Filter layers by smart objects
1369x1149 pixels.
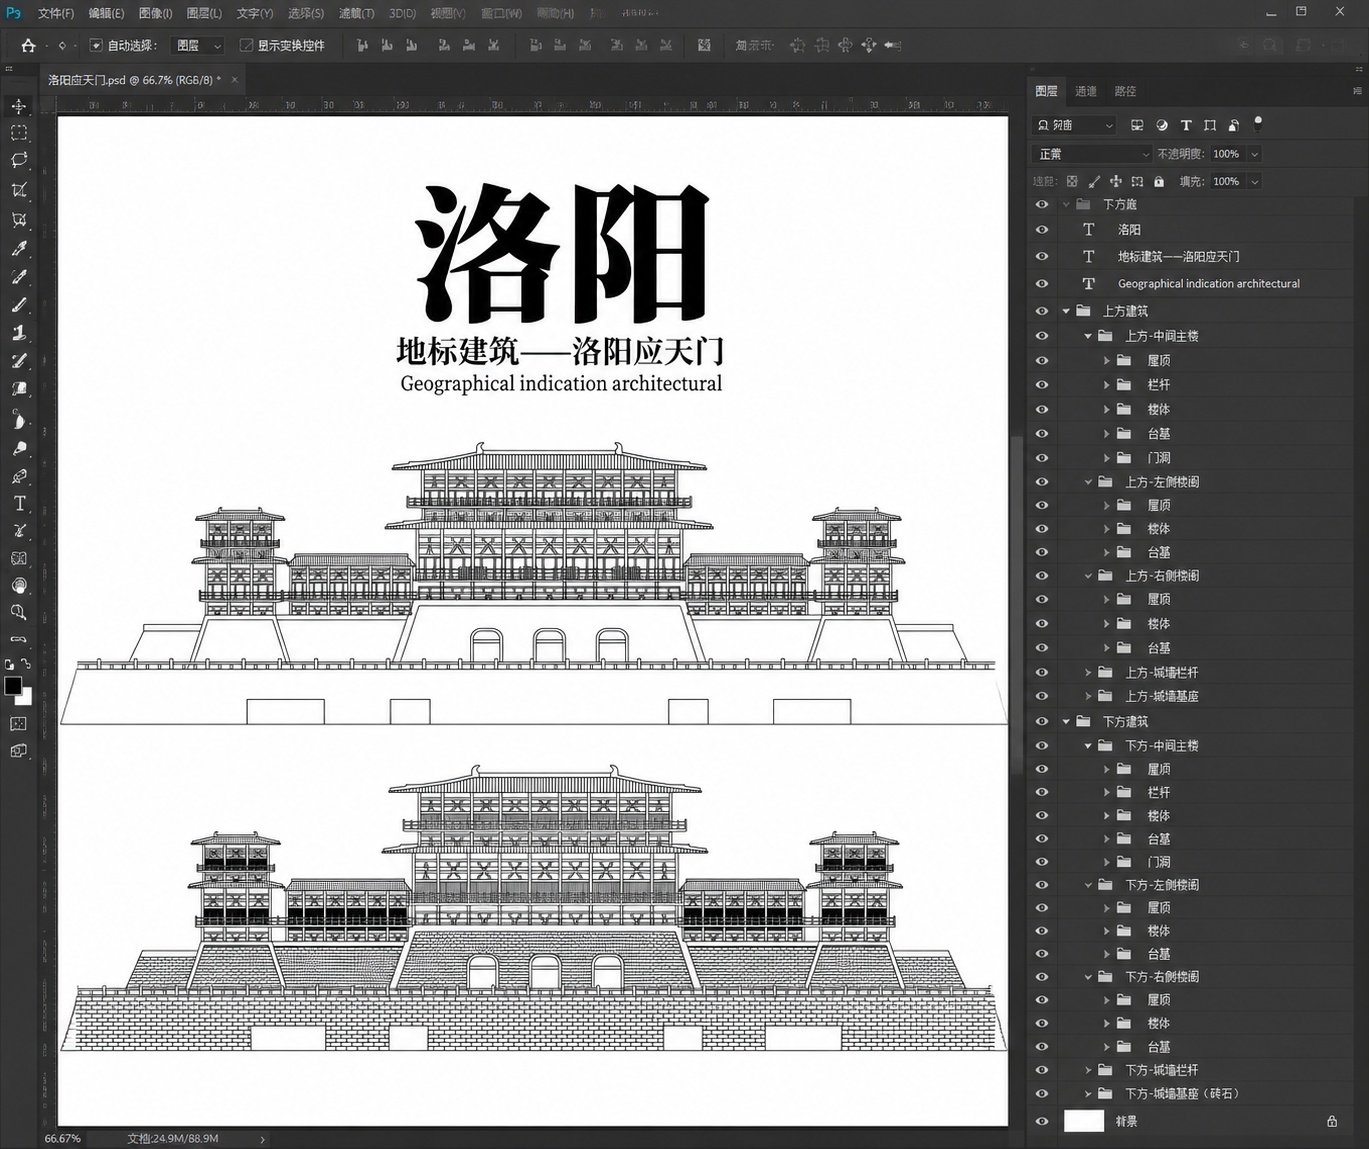coord(1234,125)
